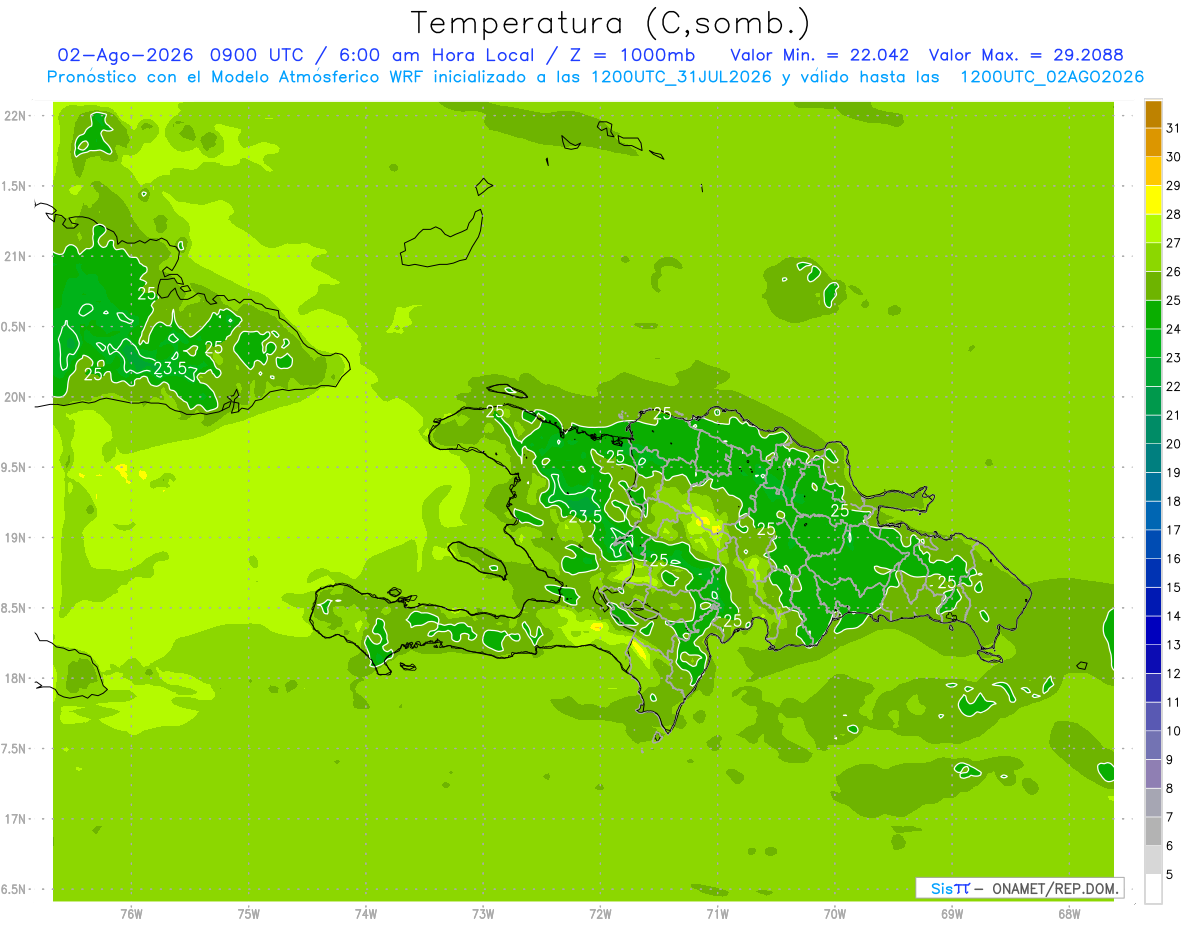The width and height of the screenshot is (1200, 927).
Task: Click the SisTT – ONAMET/REP.DOM. watermark box
Action: (x=1020, y=888)
